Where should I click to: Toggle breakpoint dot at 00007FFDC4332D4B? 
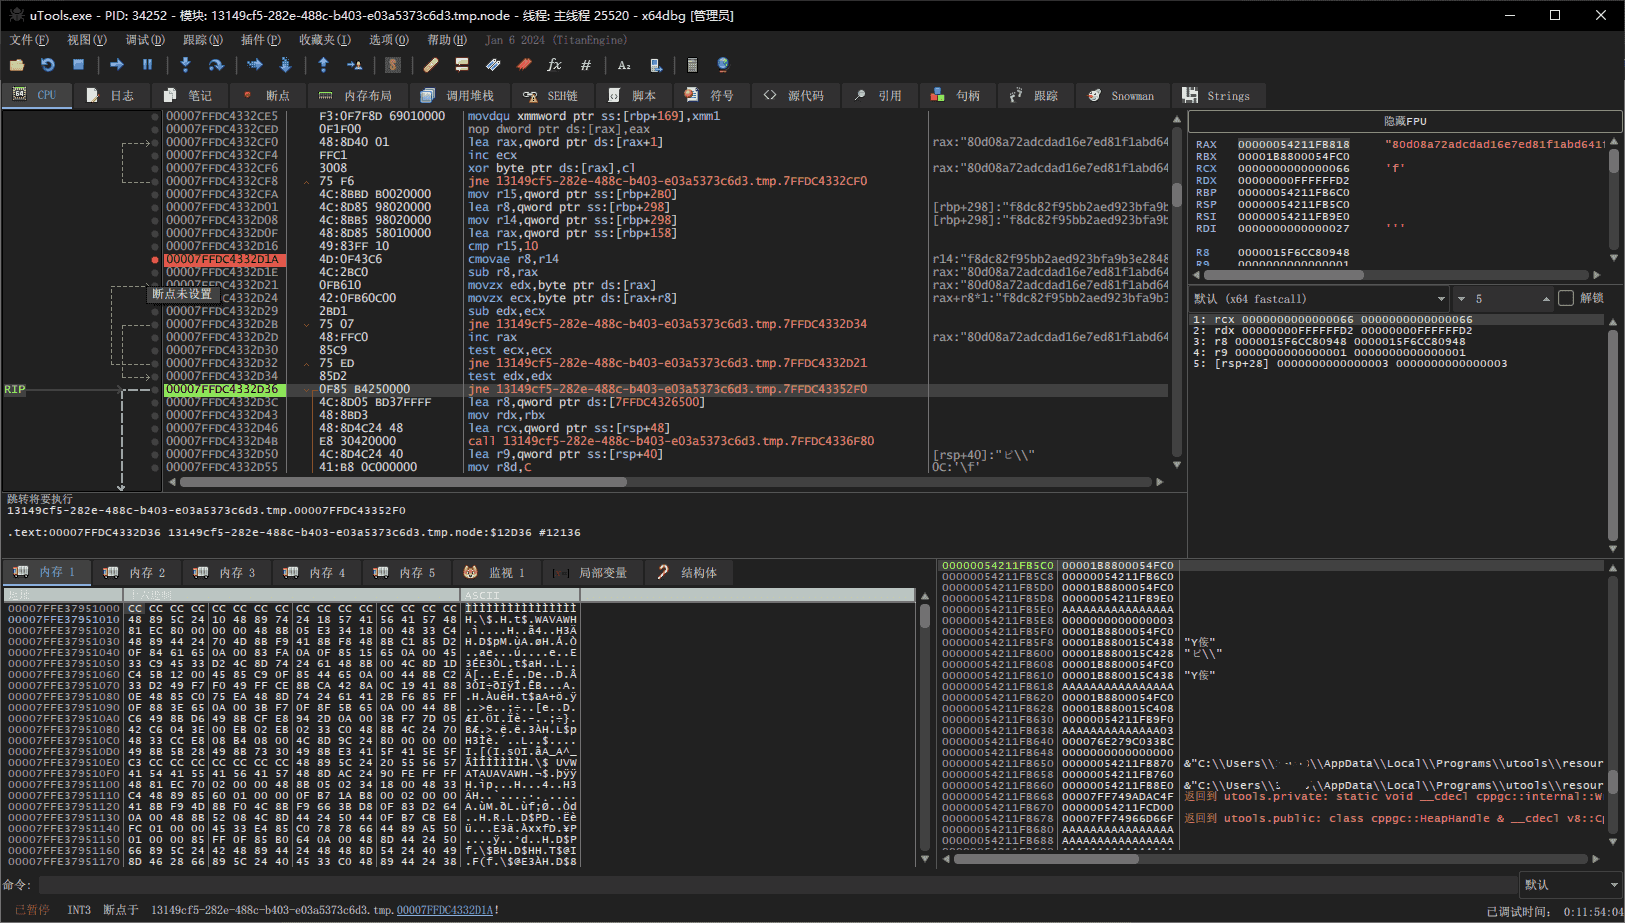pos(155,441)
